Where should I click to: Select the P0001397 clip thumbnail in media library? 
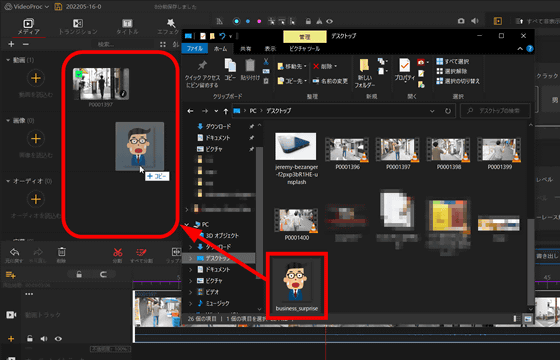[x=101, y=84]
